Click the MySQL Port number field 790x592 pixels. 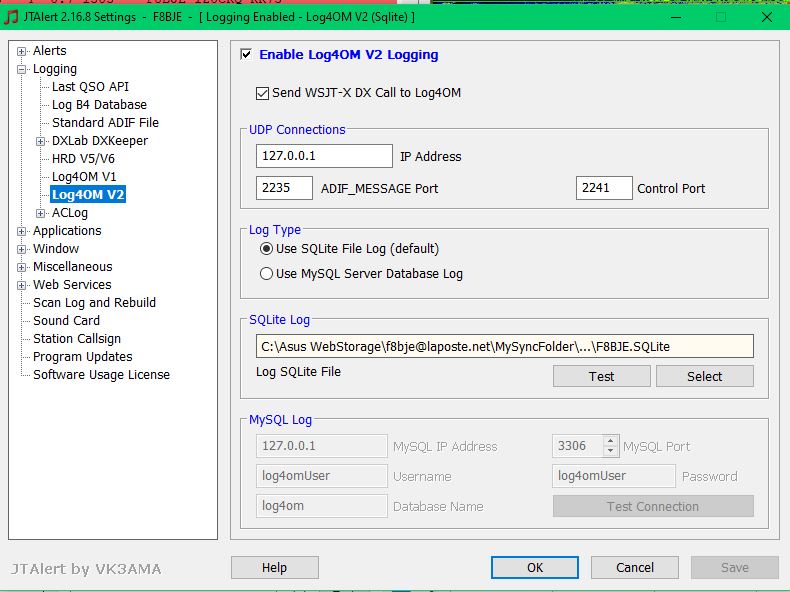[x=577, y=446]
